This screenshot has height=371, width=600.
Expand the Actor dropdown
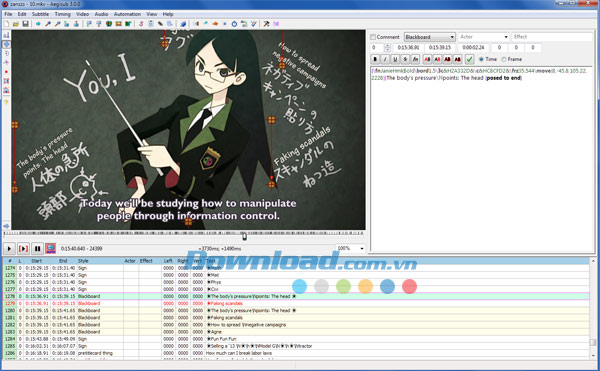(484, 37)
